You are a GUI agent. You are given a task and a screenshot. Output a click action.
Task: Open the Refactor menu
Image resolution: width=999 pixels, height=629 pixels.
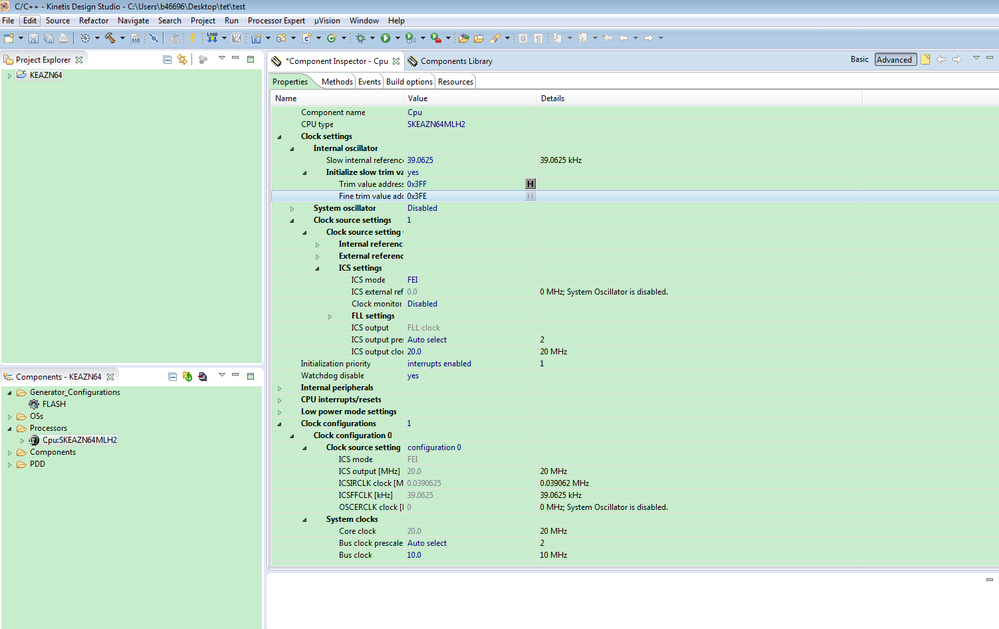94,20
